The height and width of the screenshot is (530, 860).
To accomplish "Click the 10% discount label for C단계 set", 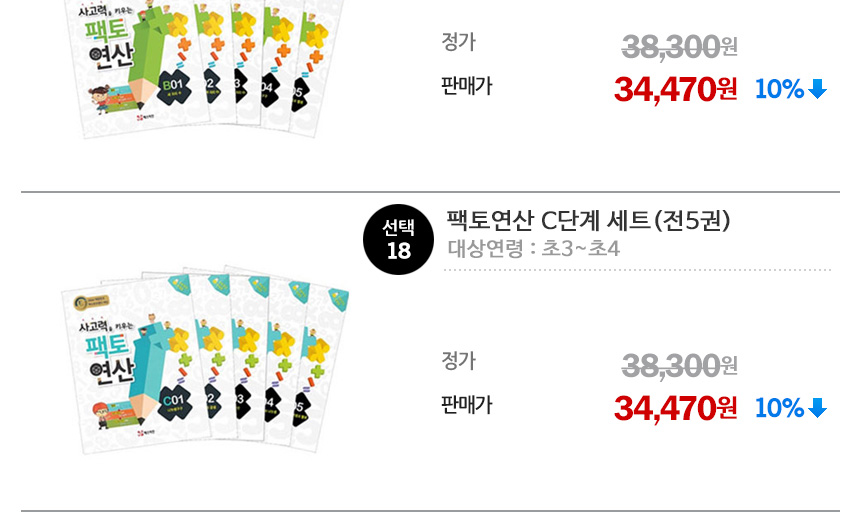I will point(780,408).
